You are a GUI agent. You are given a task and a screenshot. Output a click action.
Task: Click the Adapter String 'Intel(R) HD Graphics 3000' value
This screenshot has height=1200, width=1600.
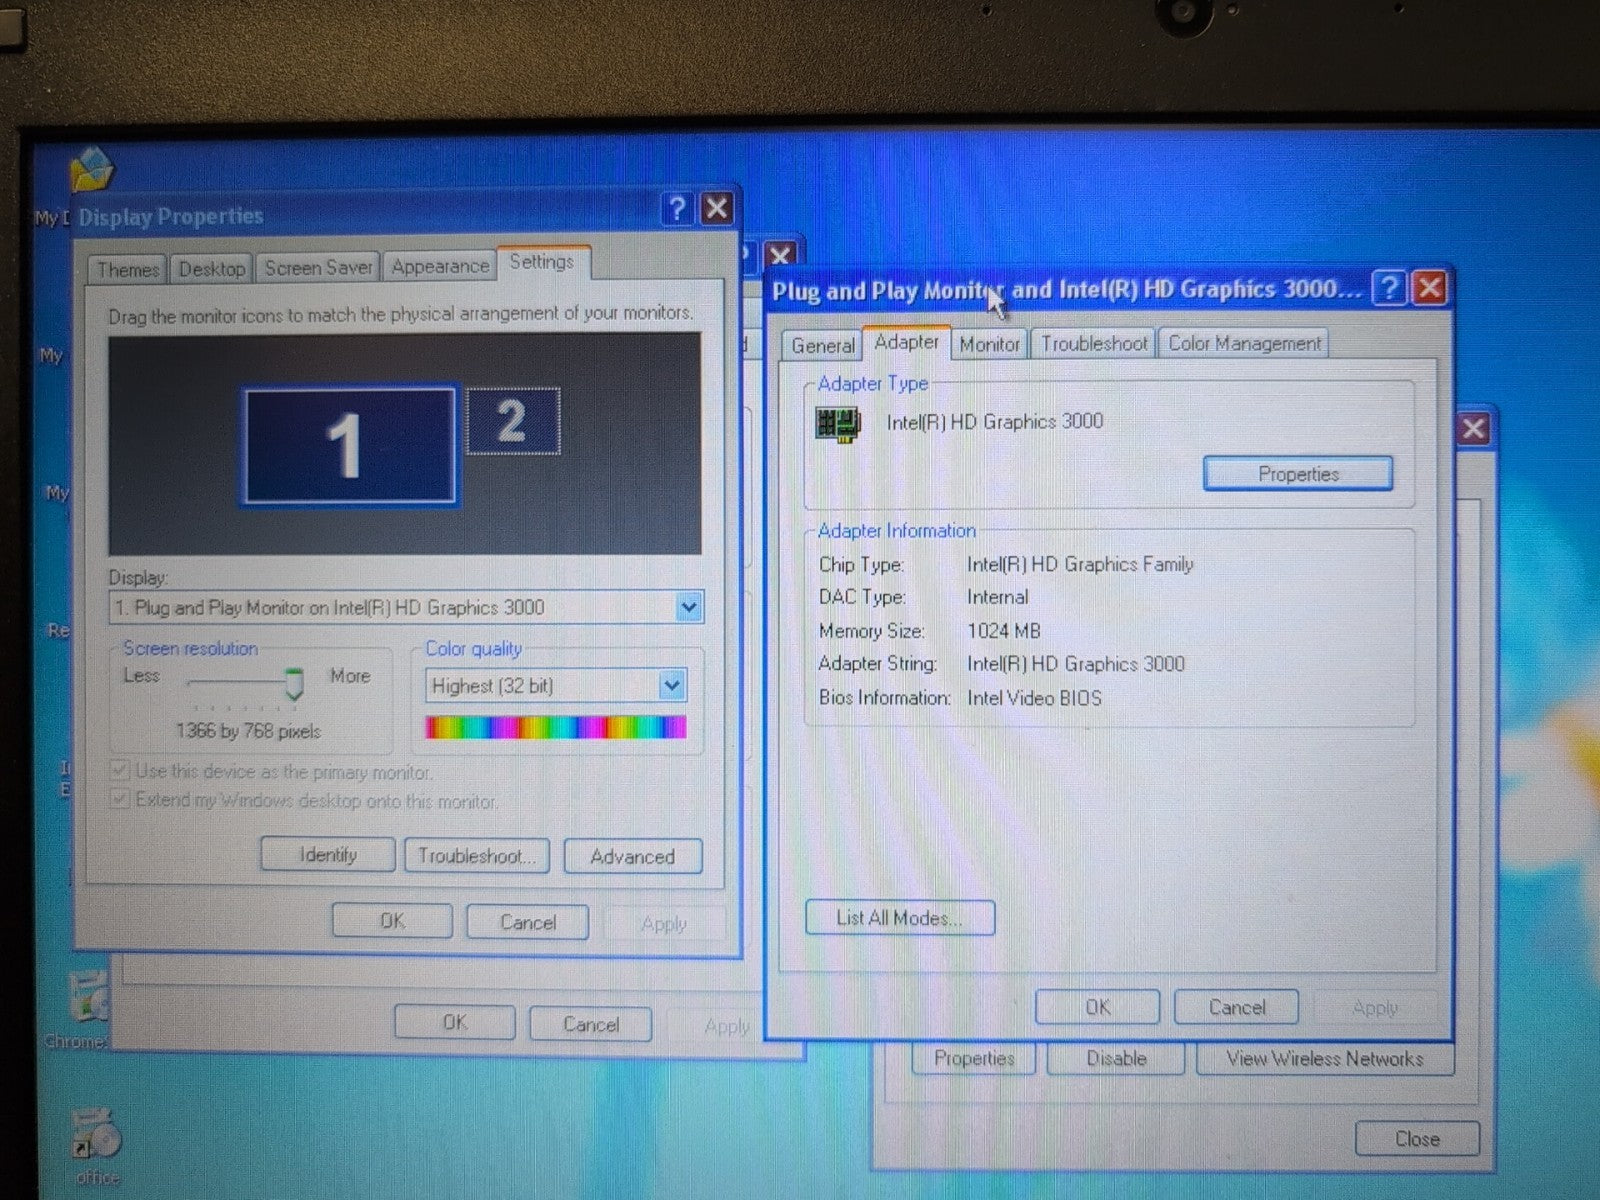pyautogui.click(x=1076, y=664)
